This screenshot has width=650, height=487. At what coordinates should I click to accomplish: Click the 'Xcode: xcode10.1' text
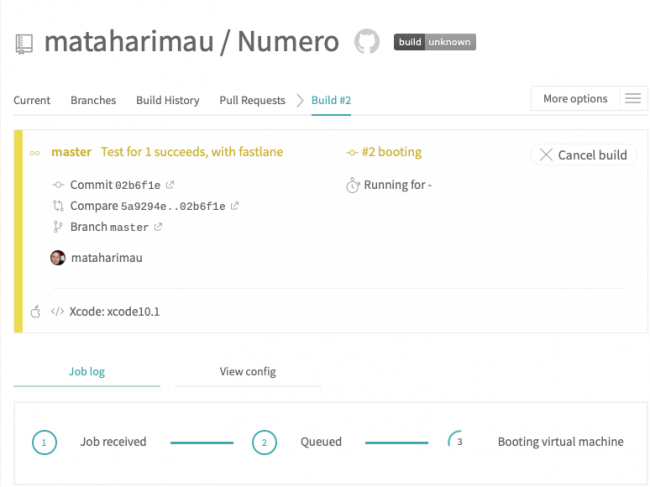pos(114,312)
